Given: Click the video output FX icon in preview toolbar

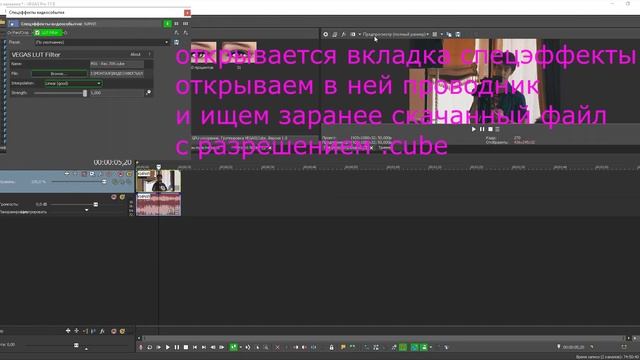Looking at the screenshot, I should (343, 35).
